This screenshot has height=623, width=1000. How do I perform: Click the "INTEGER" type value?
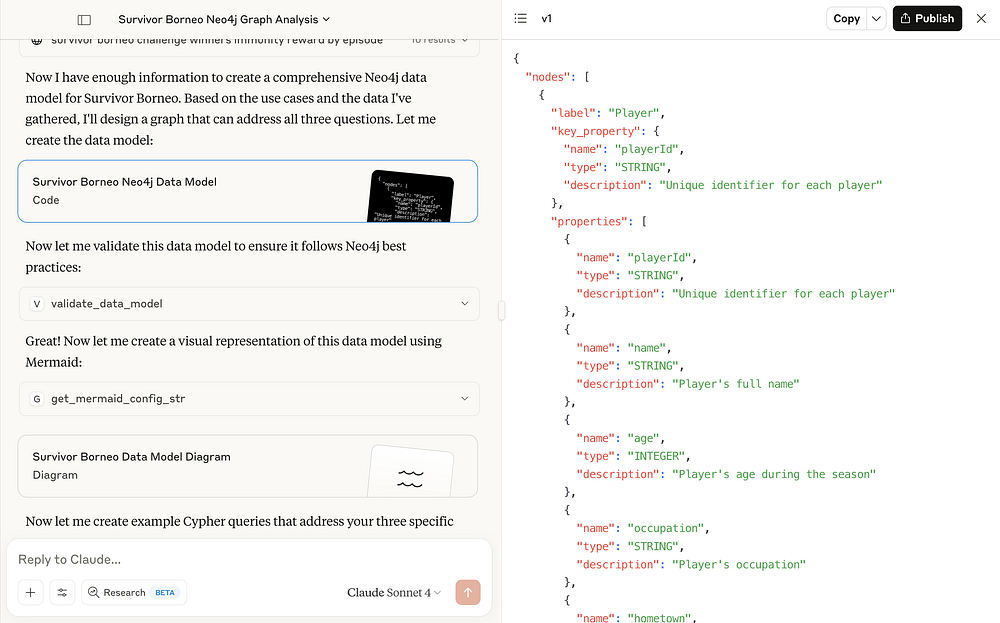pos(656,456)
